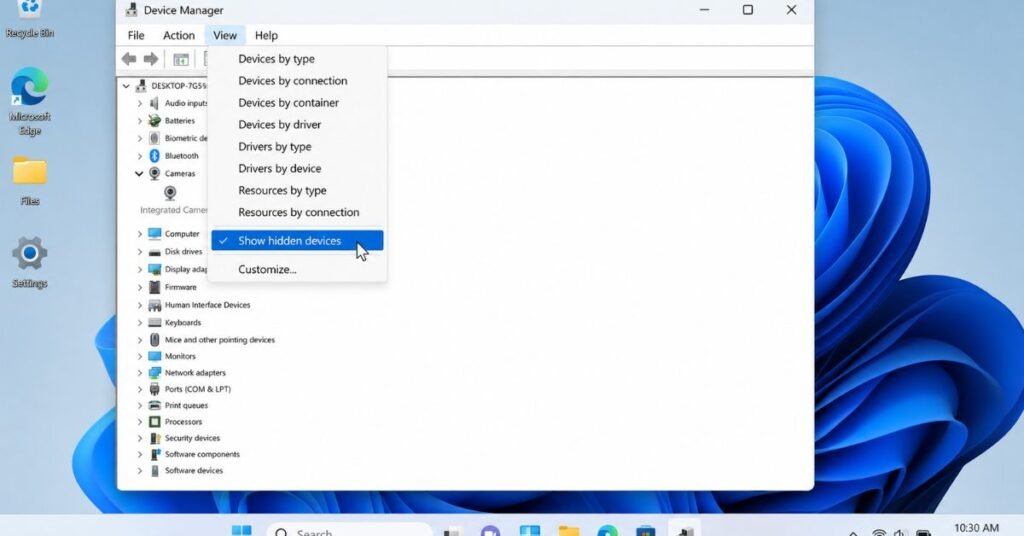Collapse the DESKTOP root tree node
This screenshot has width=1024, height=536.
(x=126, y=86)
